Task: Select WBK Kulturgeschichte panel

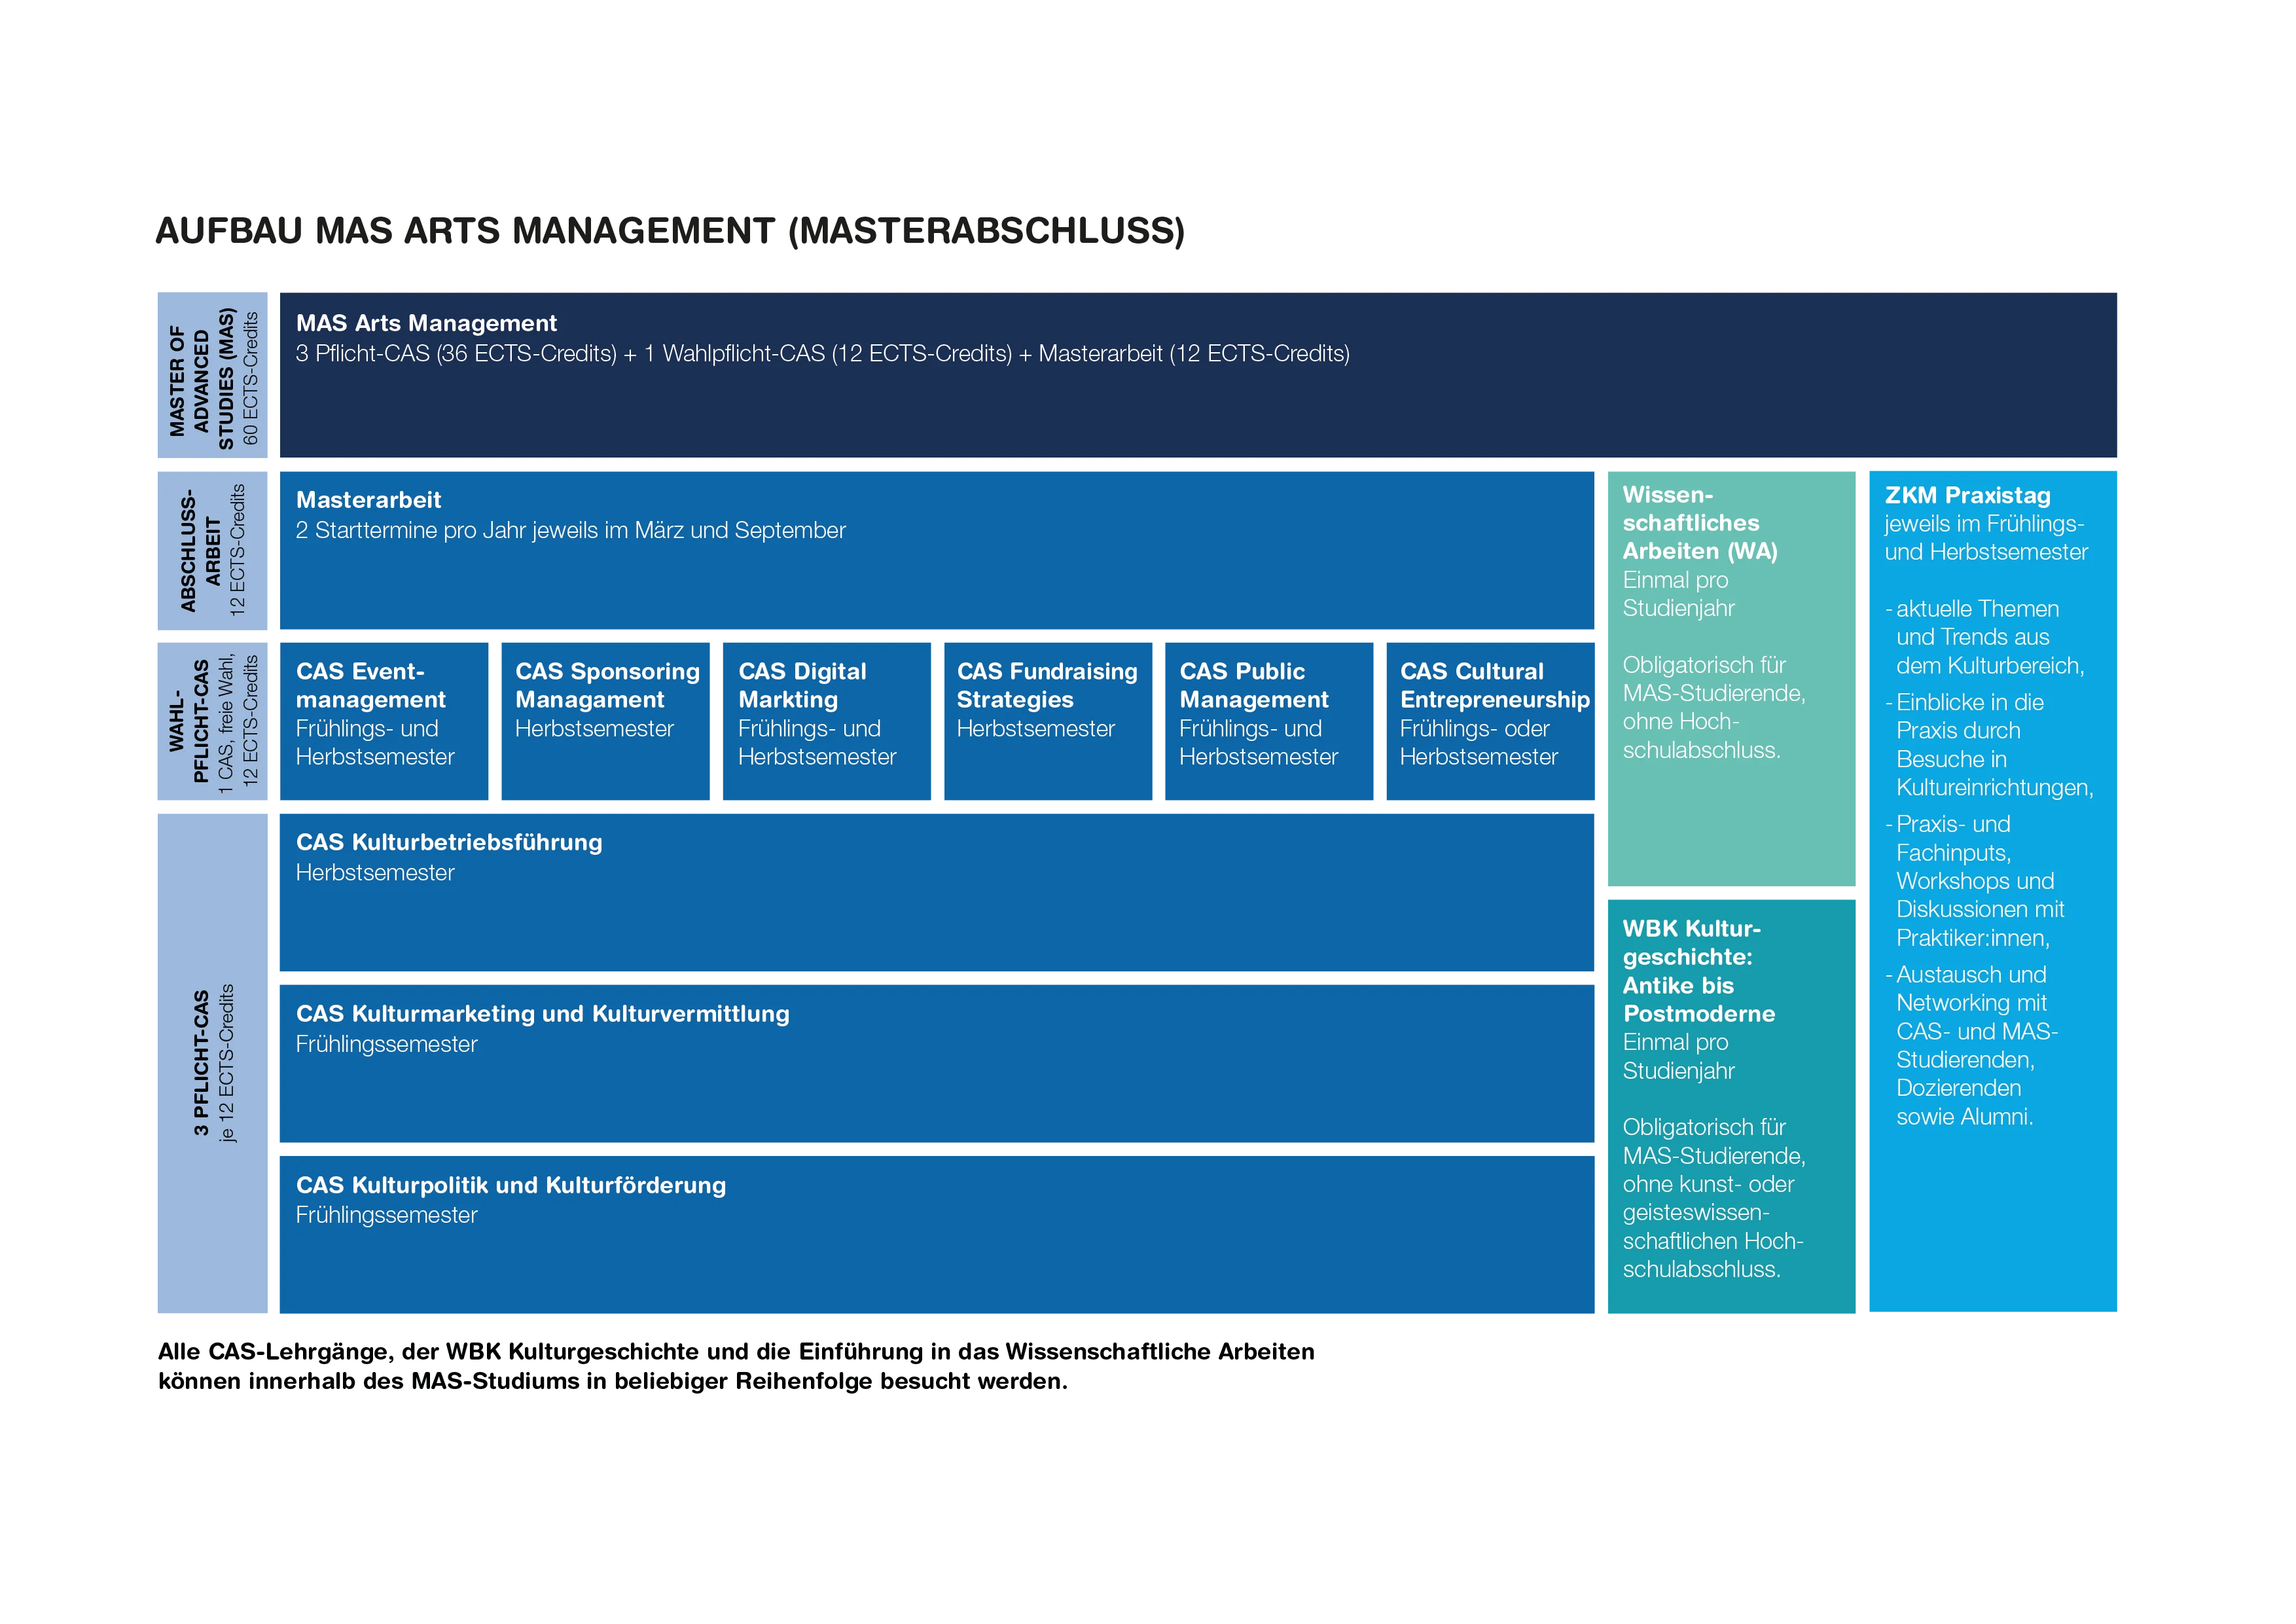Action: [x=1732, y=1105]
